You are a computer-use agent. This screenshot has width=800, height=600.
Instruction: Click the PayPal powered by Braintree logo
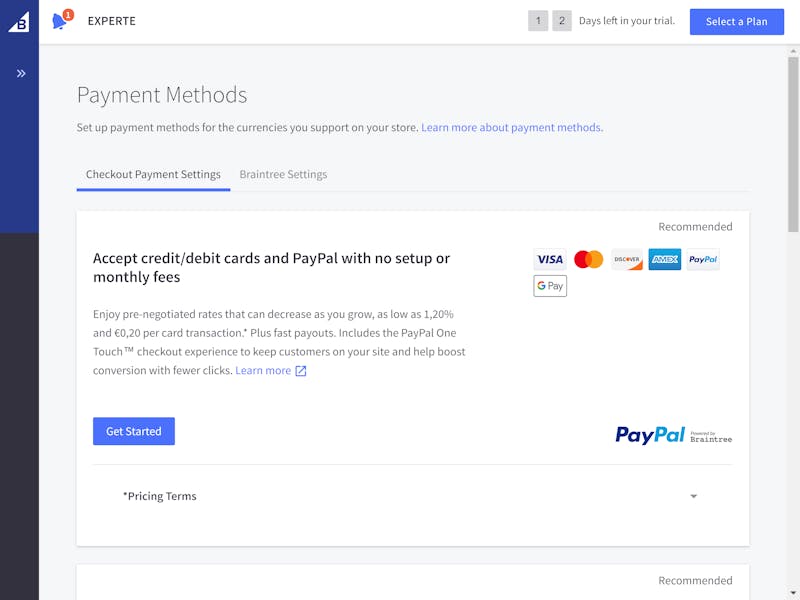point(673,435)
